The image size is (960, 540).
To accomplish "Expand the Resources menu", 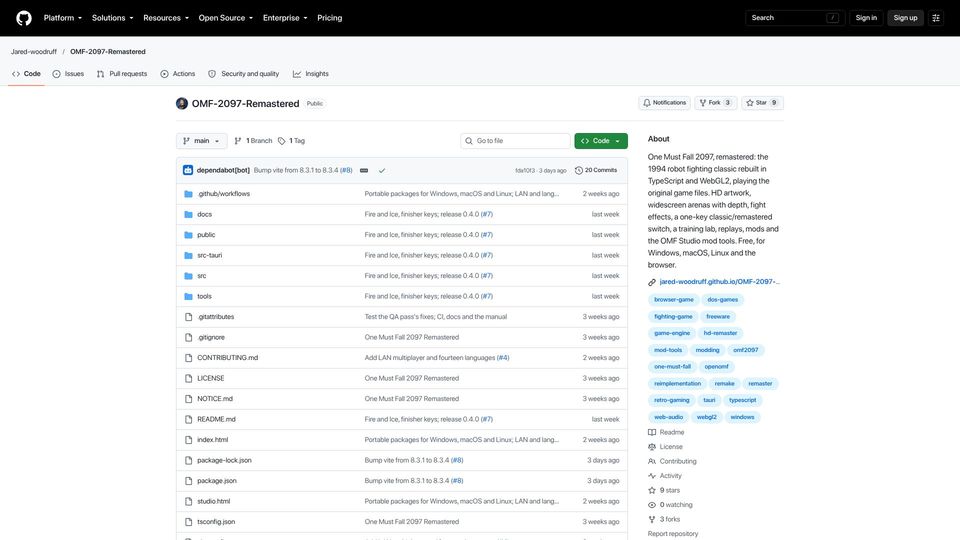I will click(166, 18).
